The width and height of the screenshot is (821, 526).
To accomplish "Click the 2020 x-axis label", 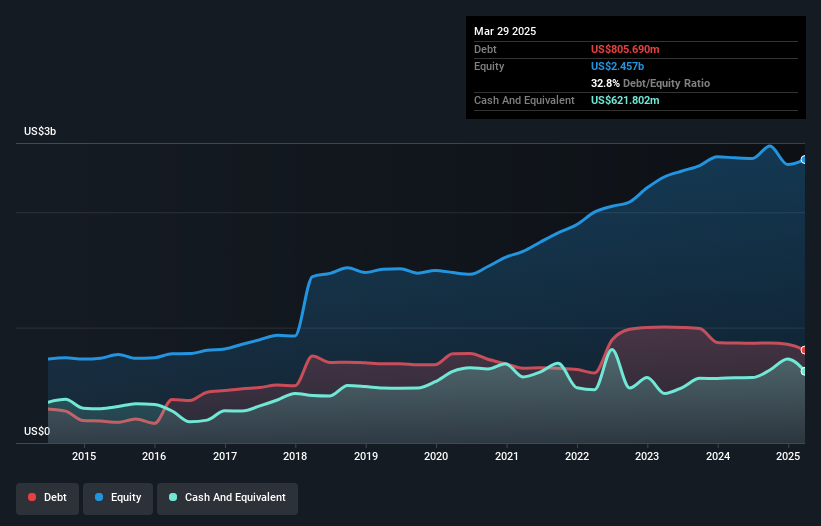I will pyautogui.click(x=436, y=456).
